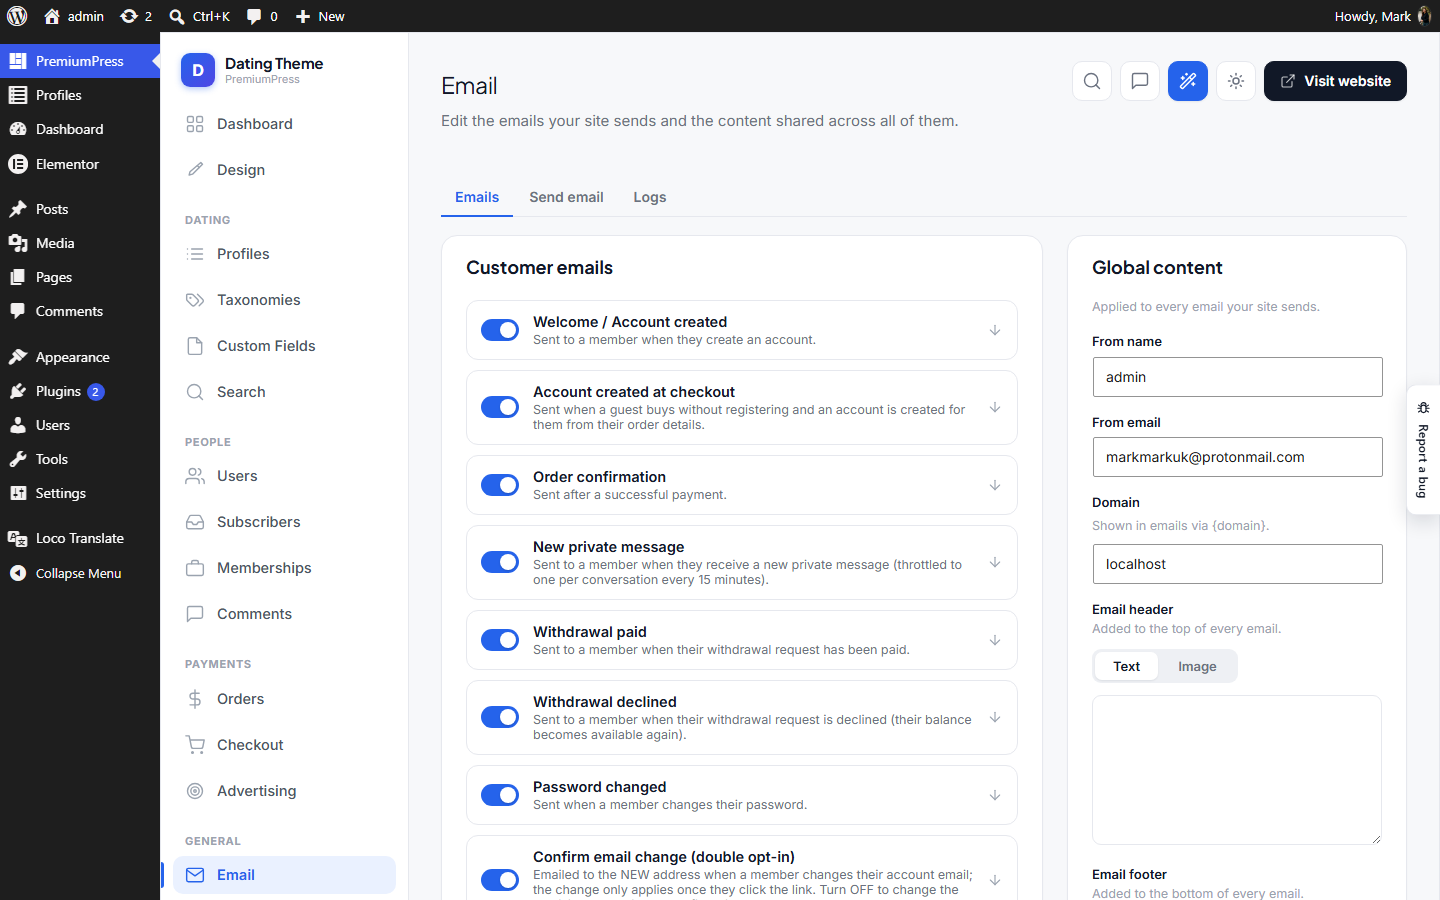The image size is (1440, 900).
Task: Open the Report a bug side tab
Action: click(x=1423, y=450)
